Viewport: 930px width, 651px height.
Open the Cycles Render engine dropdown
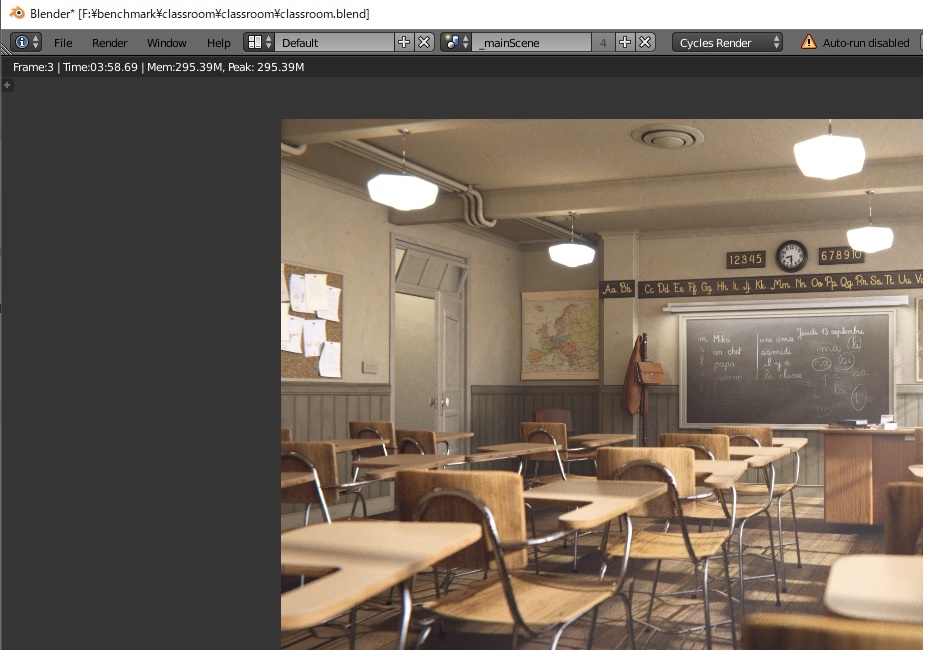click(x=729, y=42)
